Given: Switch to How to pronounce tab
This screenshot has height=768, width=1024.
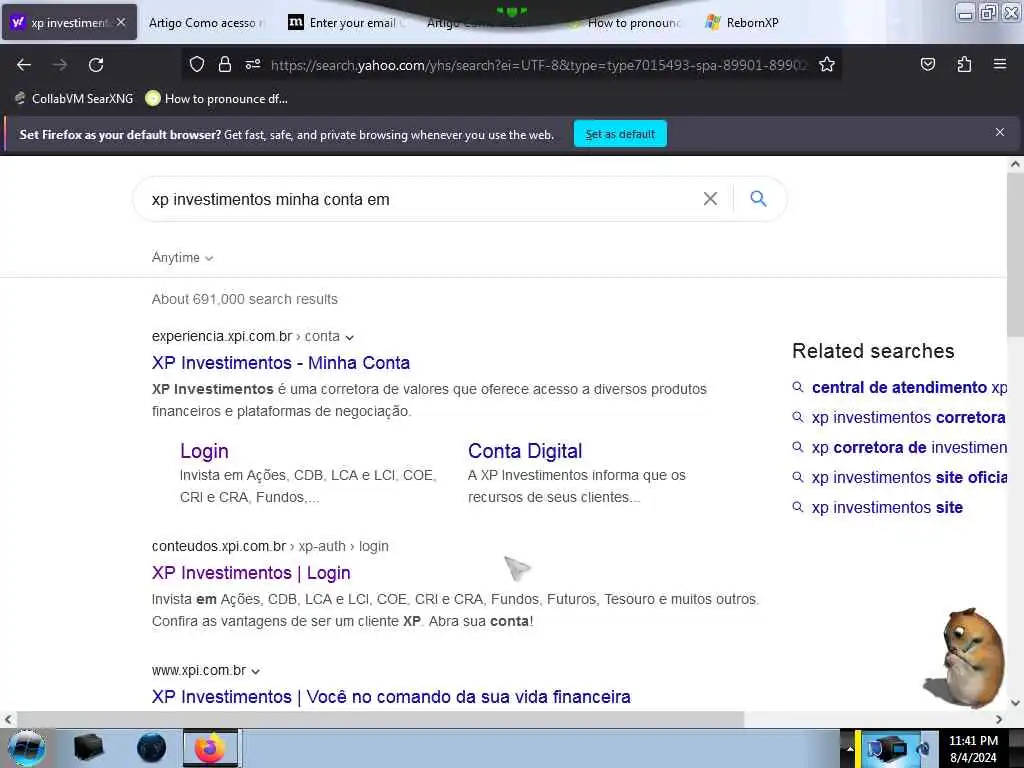Looking at the screenshot, I should (x=626, y=22).
